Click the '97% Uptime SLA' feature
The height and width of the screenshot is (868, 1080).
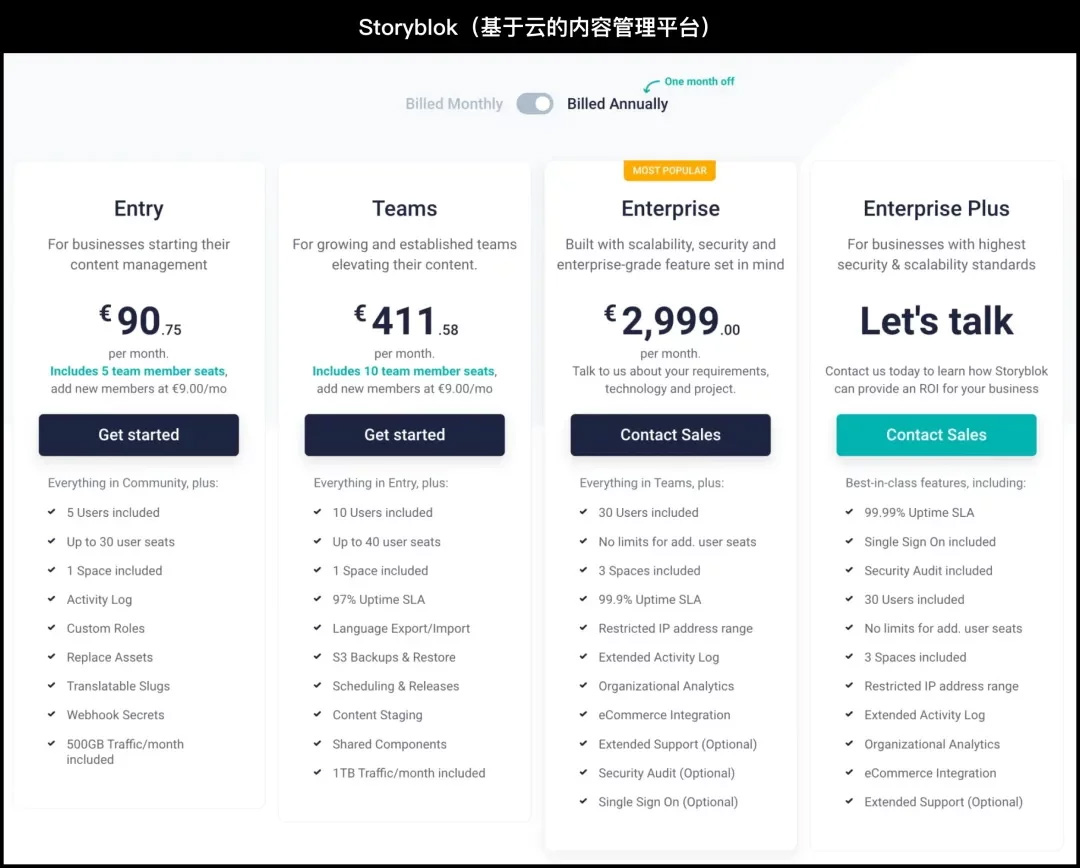click(378, 599)
